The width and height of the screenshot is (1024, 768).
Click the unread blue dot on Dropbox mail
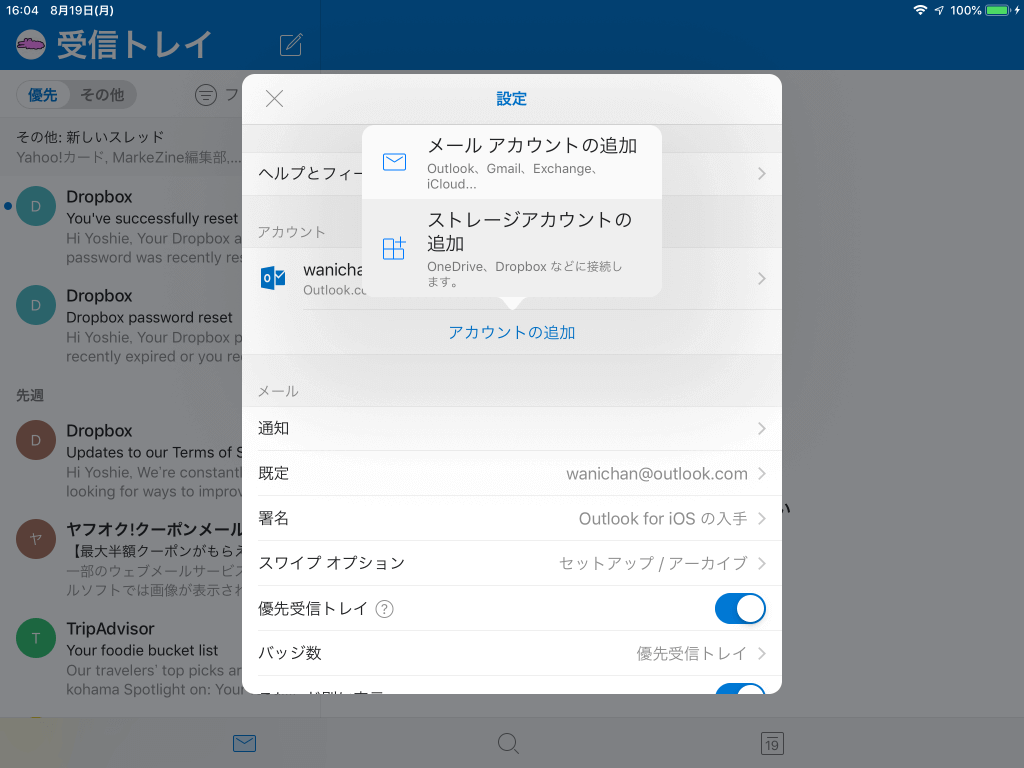8,206
